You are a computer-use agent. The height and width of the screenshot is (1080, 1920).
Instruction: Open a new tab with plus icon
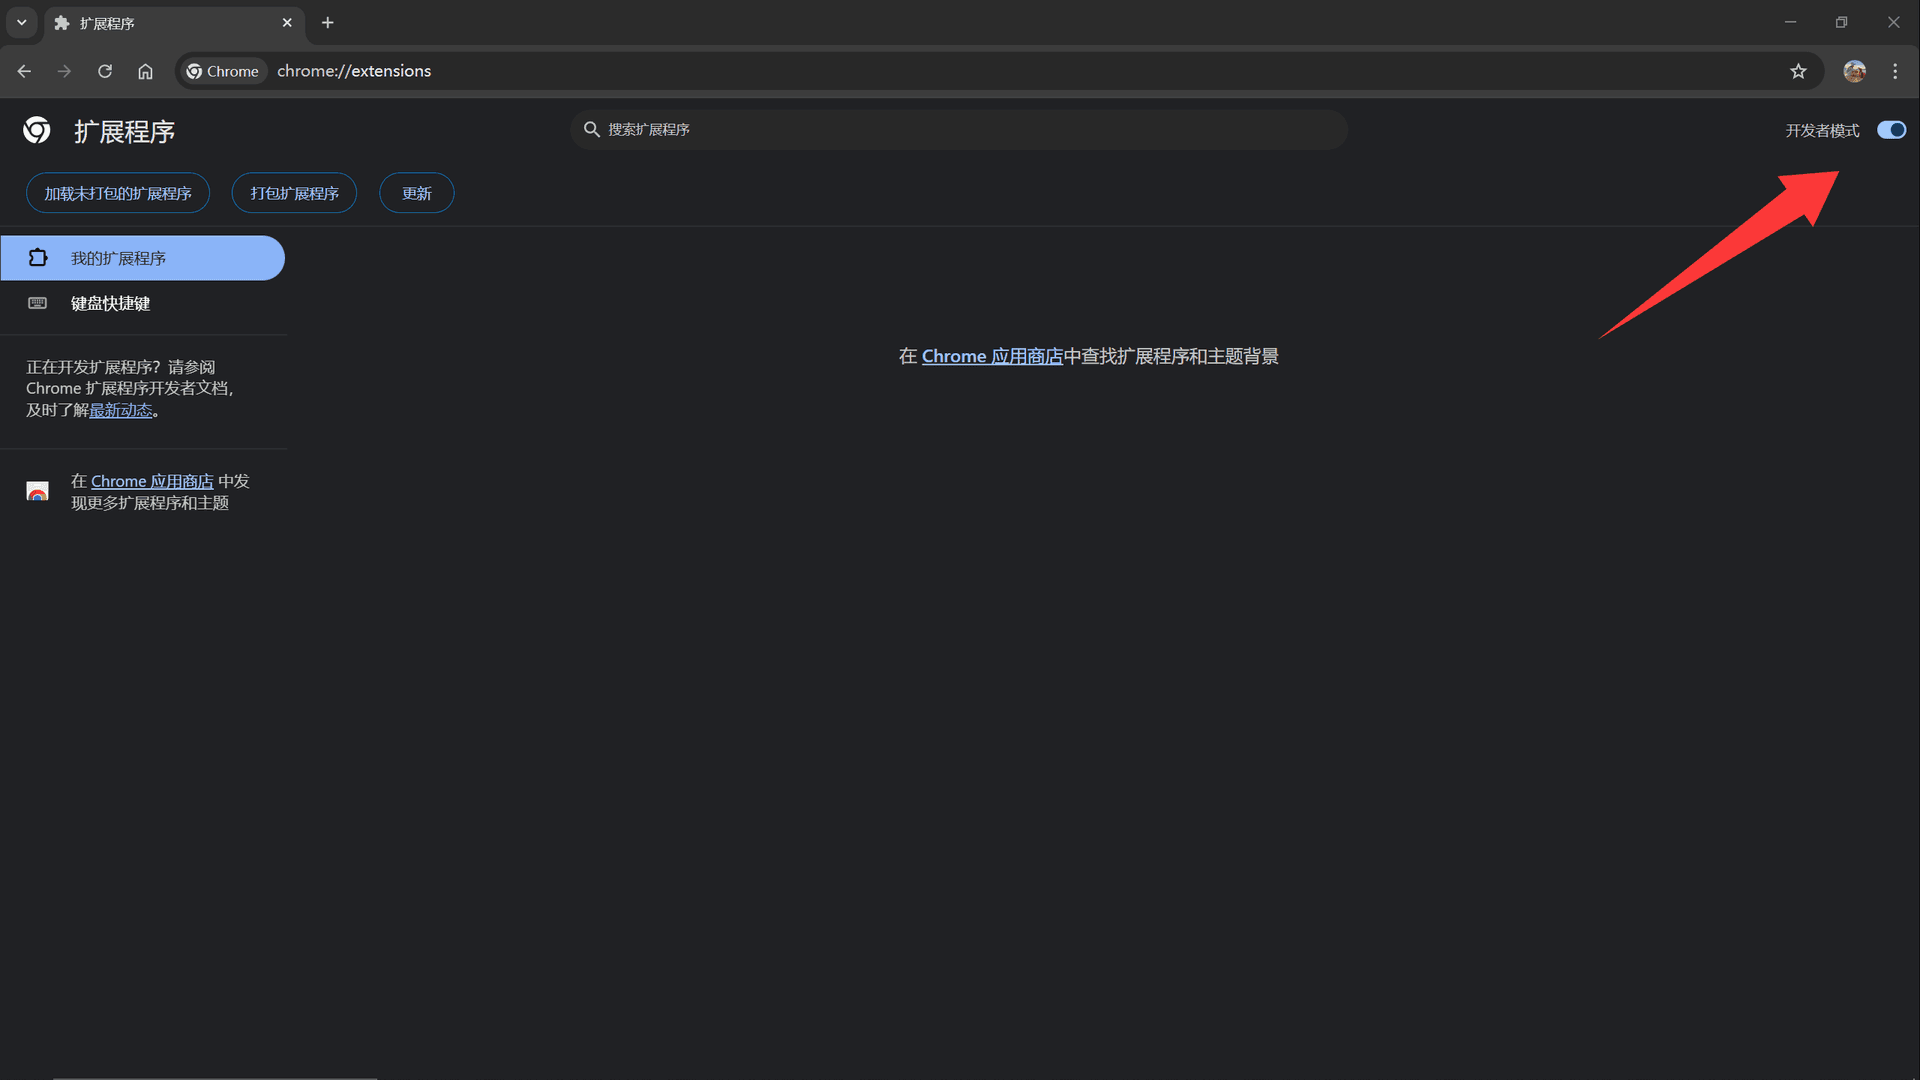pos(327,22)
